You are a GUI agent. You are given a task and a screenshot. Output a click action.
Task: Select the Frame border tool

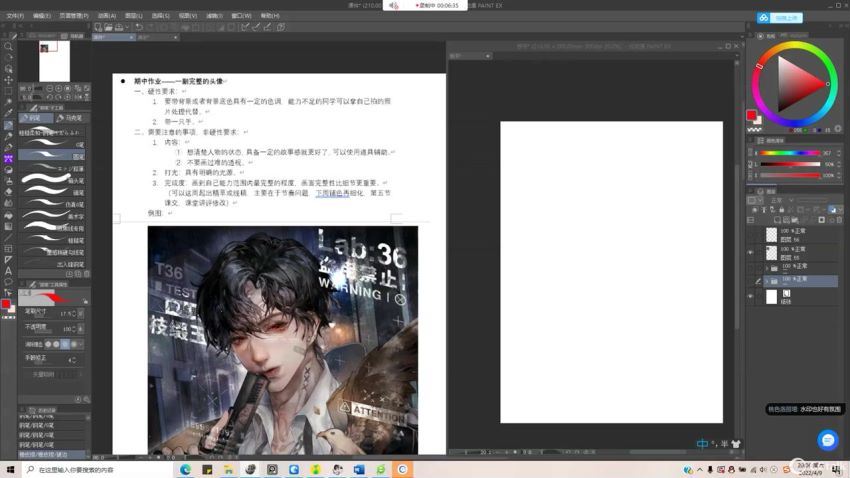tap(8, 249)
